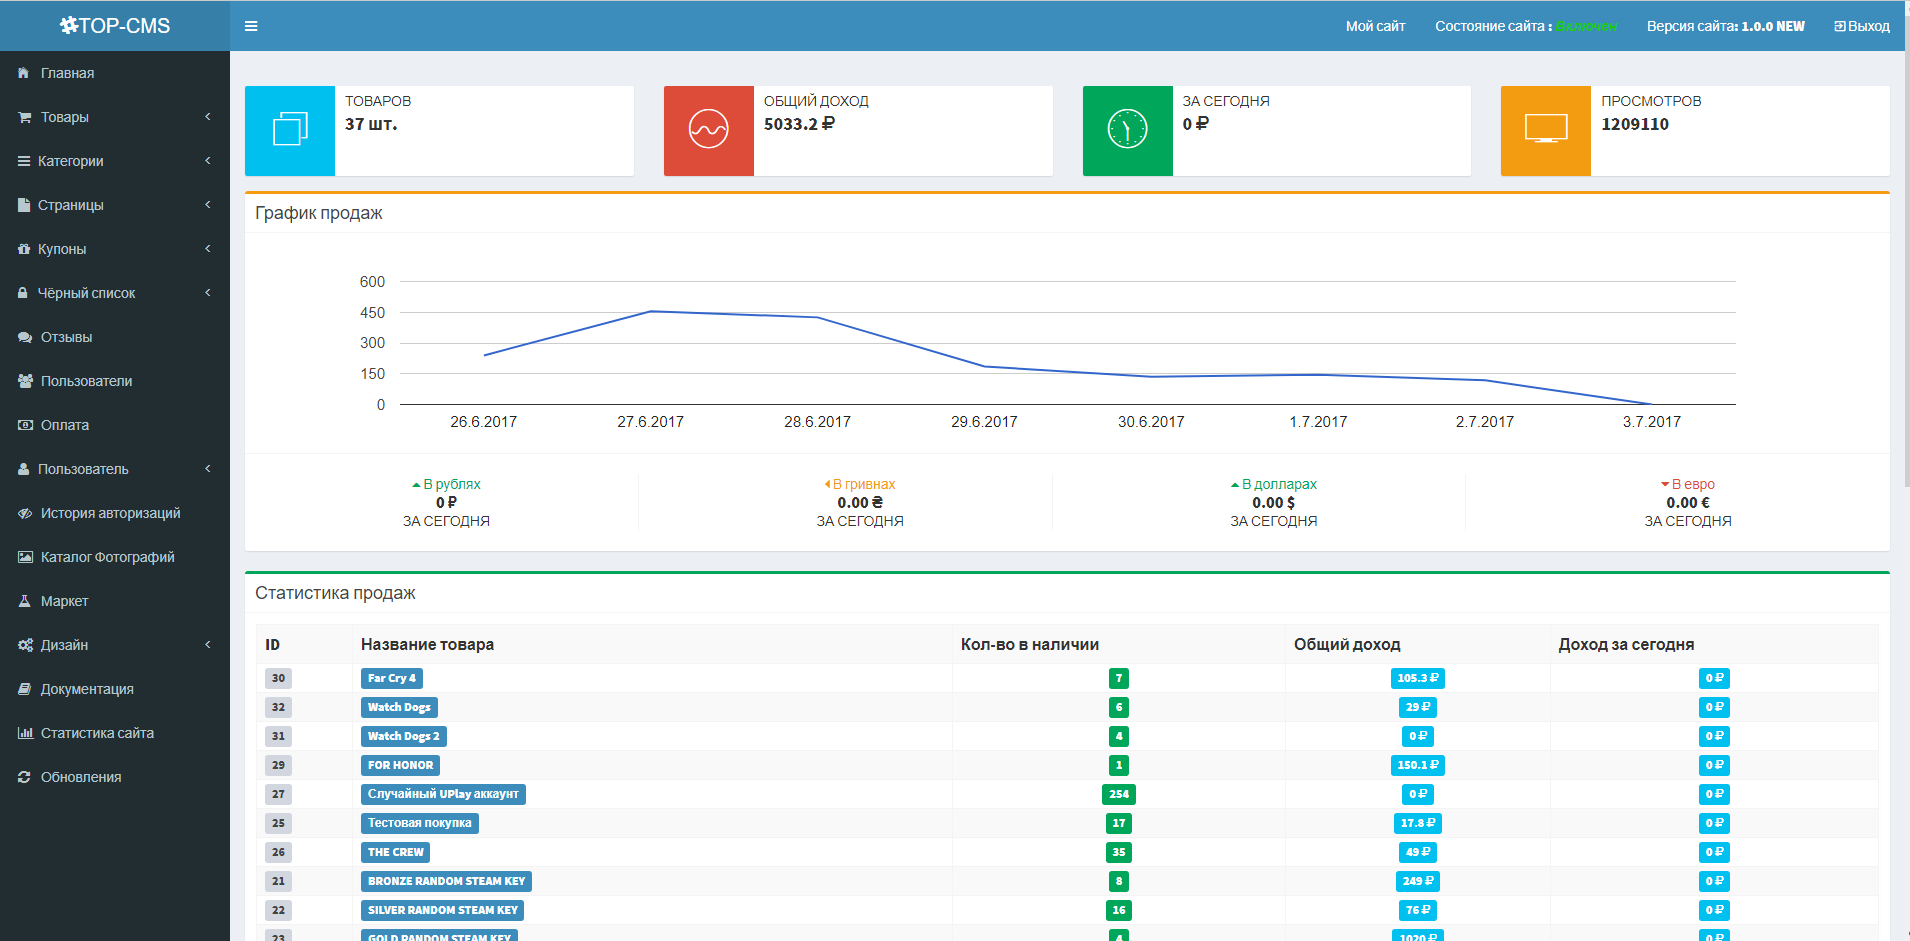The height and width of the screenshot is (941, 1910).
Task: Click the orange monitor Просмотров icon
Action: 1546,131
